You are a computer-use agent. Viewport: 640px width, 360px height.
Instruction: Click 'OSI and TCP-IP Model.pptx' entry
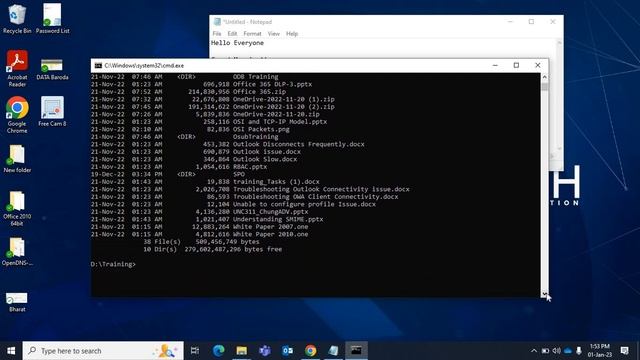280,122
